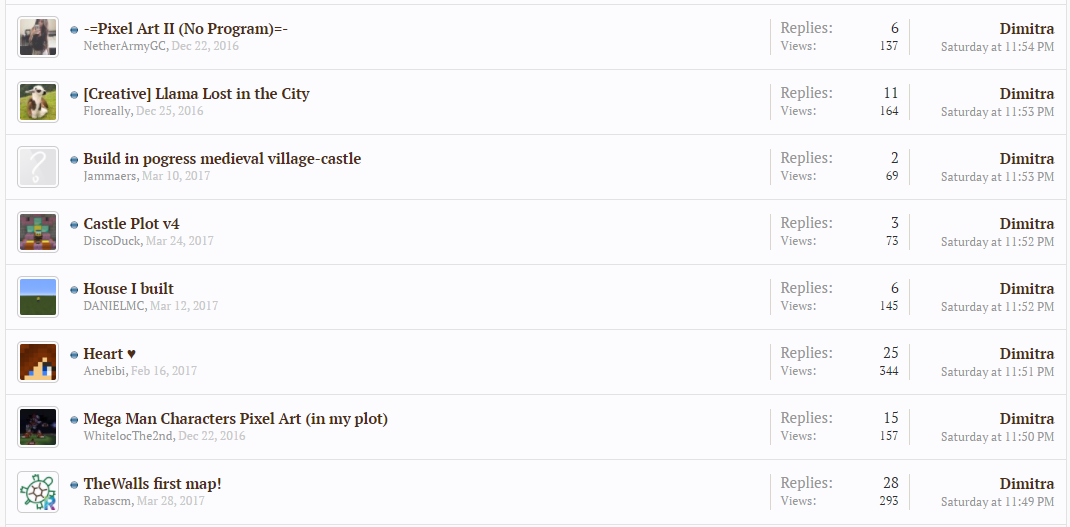This screenshot has width=1070, height=527.
Task: Click unread indicator beside Castle Plot v4
Action: [x=74, y=225]
